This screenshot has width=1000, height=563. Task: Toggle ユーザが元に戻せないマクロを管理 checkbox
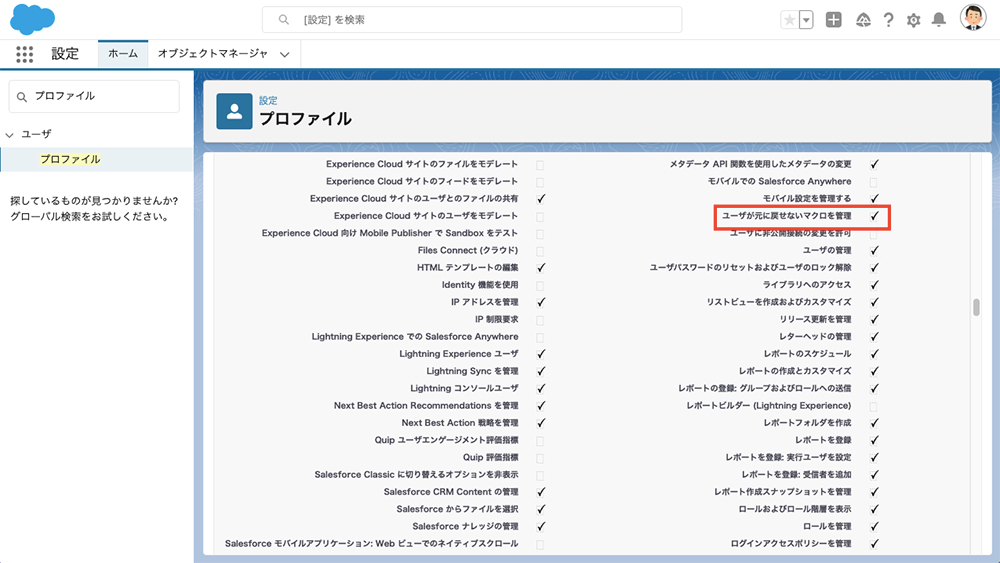pyautogui.click(x=874, y=216)
